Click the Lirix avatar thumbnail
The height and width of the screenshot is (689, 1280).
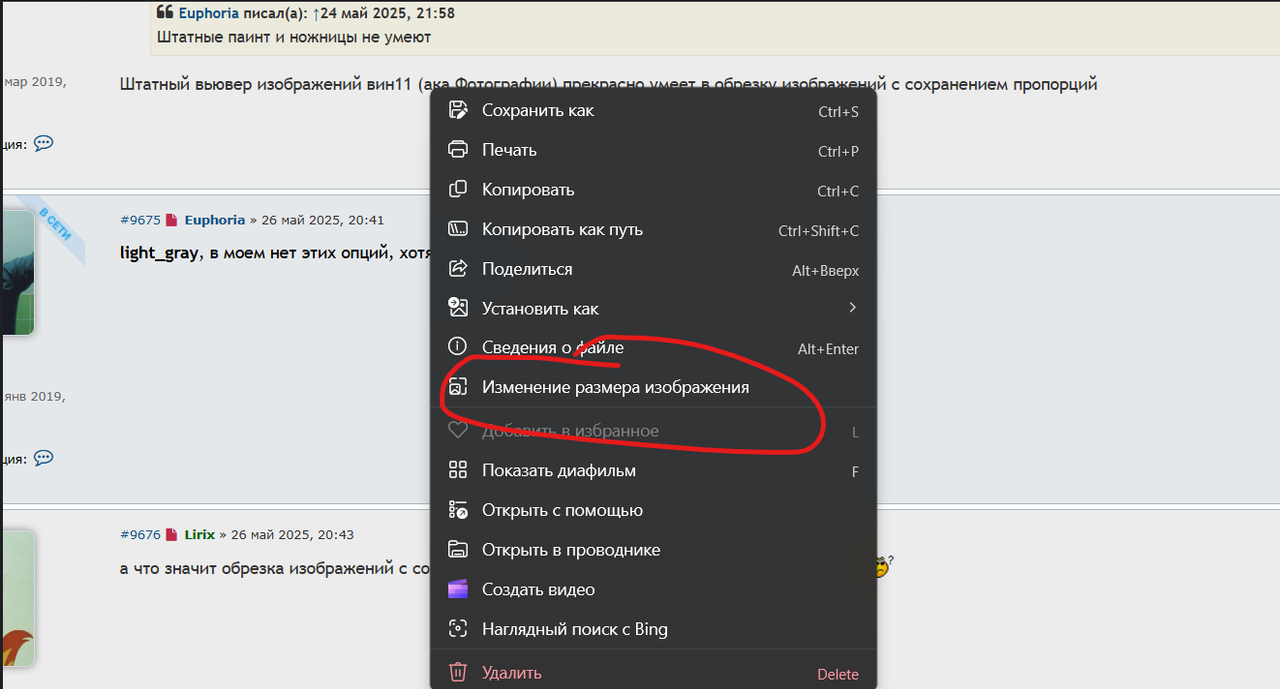[x=18, y=597]
